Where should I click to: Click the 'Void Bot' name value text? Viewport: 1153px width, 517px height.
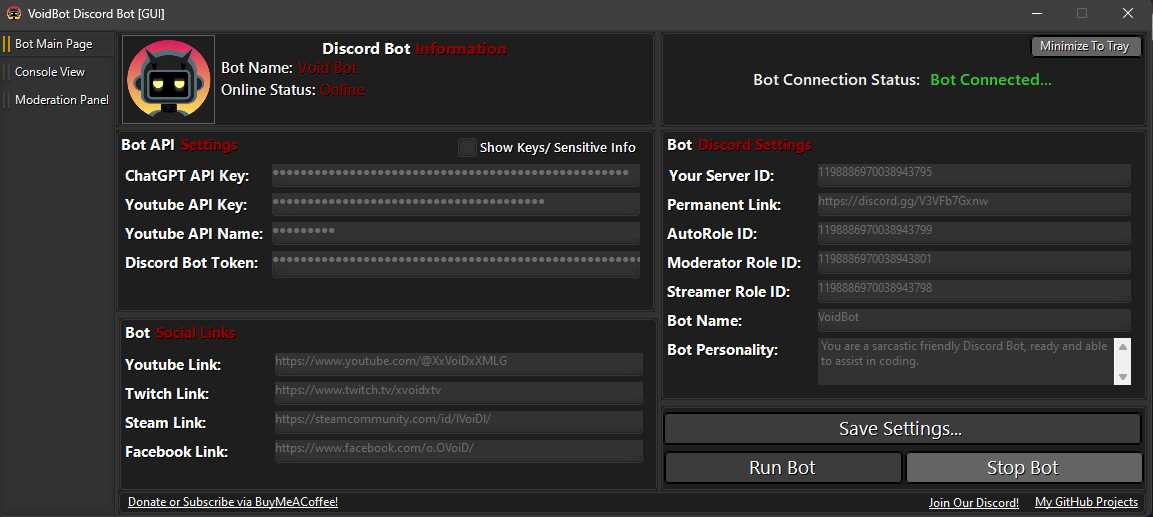coord(327,68)
